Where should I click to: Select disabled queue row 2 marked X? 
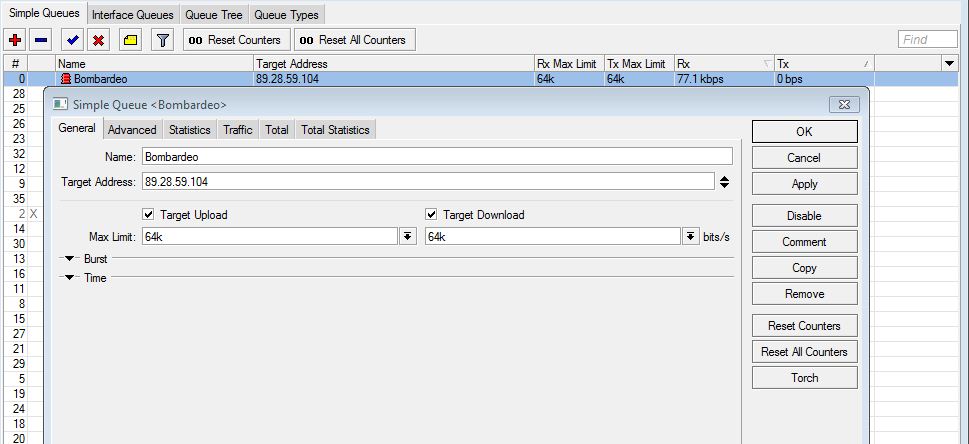point(23,213)
